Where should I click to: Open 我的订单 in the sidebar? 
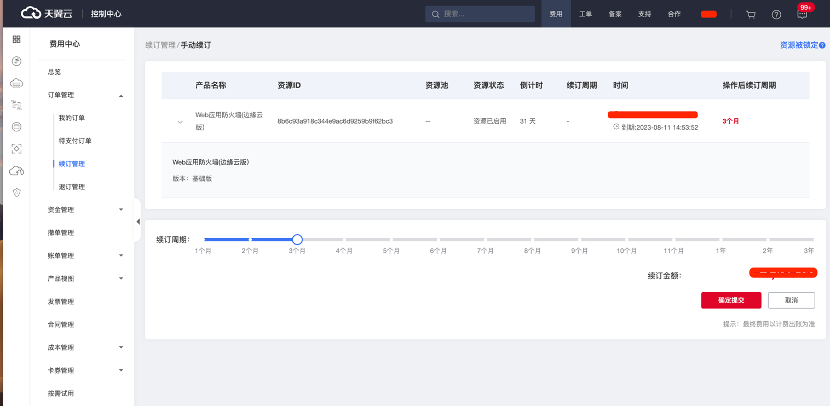(73, 118)
